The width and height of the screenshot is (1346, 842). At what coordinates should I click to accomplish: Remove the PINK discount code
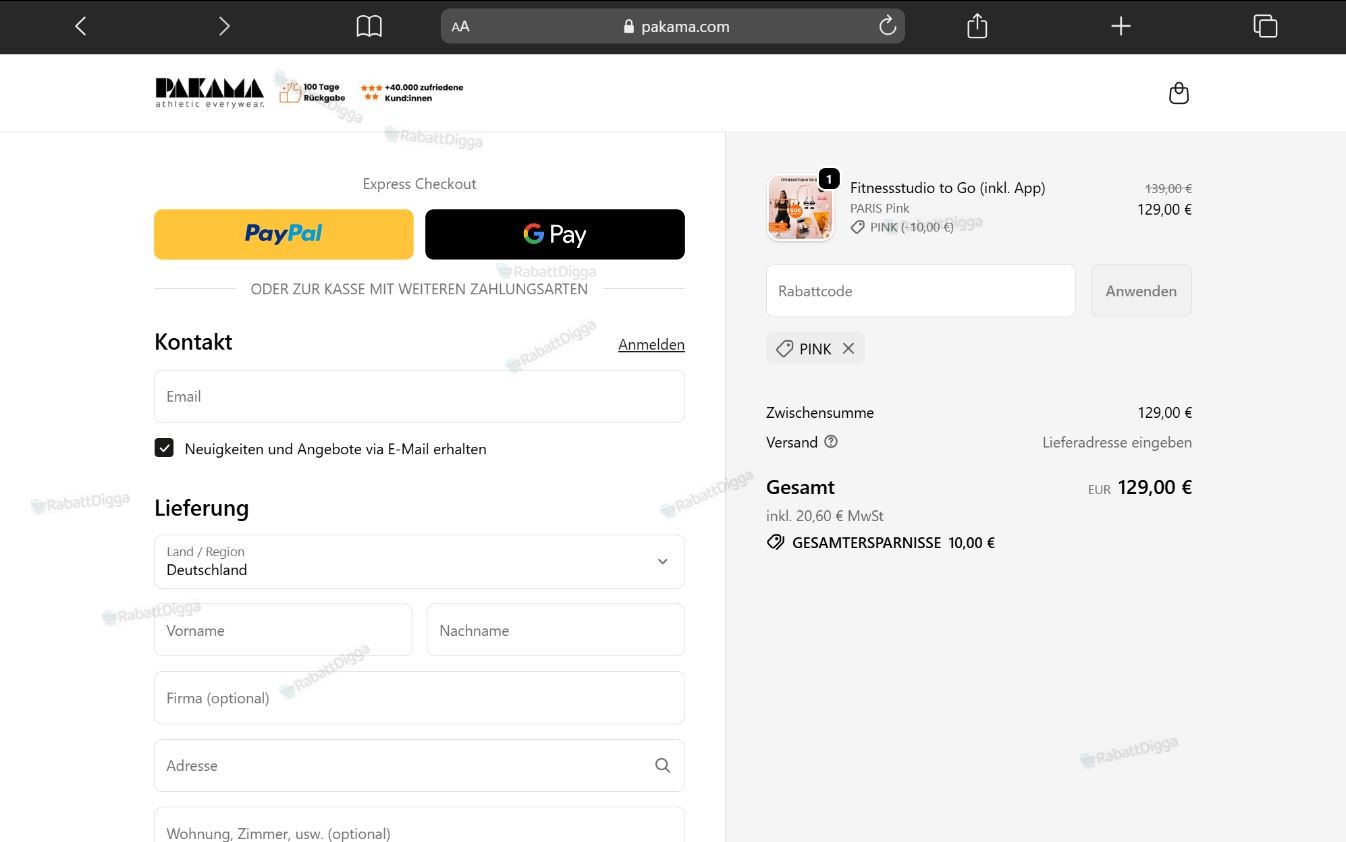pyautogui.click(x=848, y=348)
